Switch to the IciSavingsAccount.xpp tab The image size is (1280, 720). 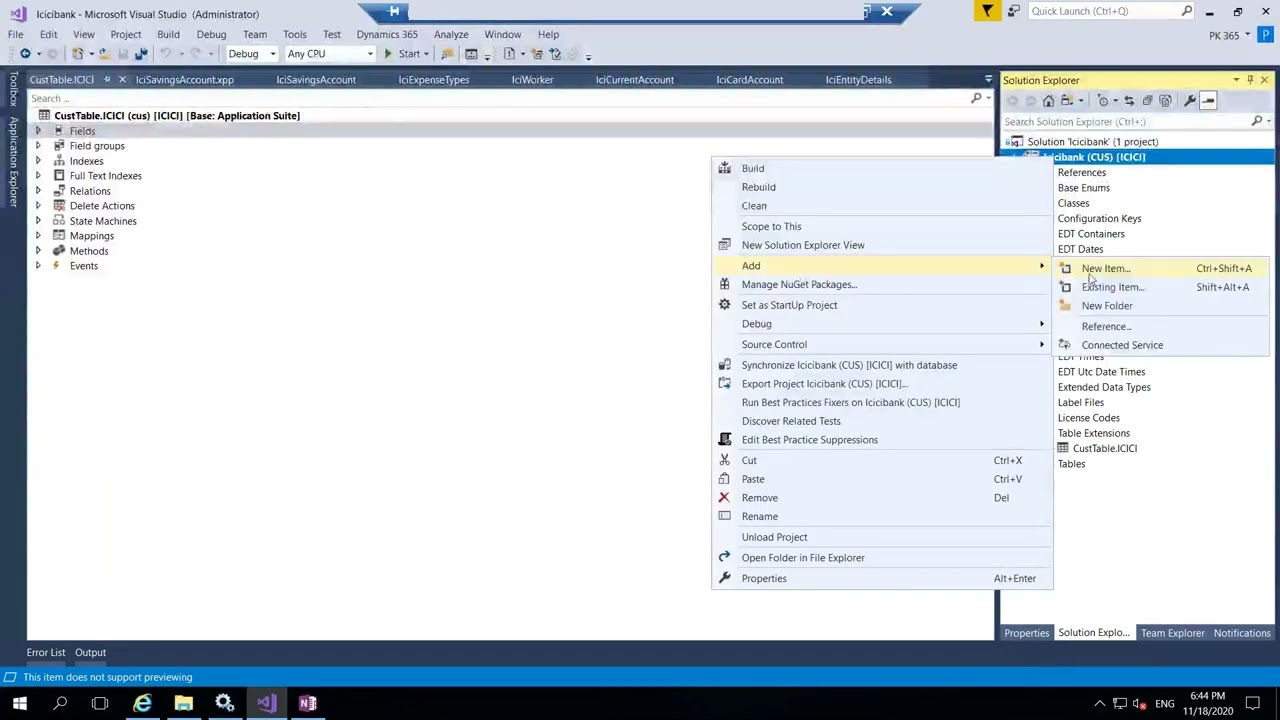click(x=185, y=80)
